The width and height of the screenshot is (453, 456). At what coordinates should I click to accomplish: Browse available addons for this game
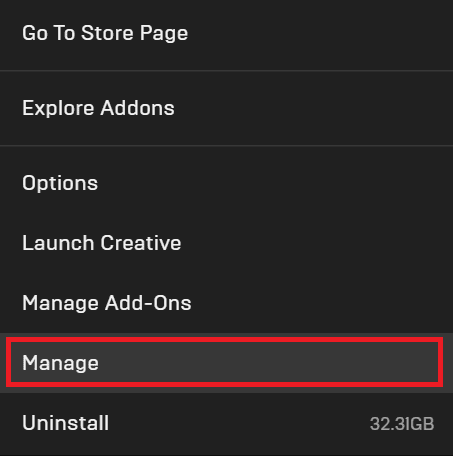(226, 108)
